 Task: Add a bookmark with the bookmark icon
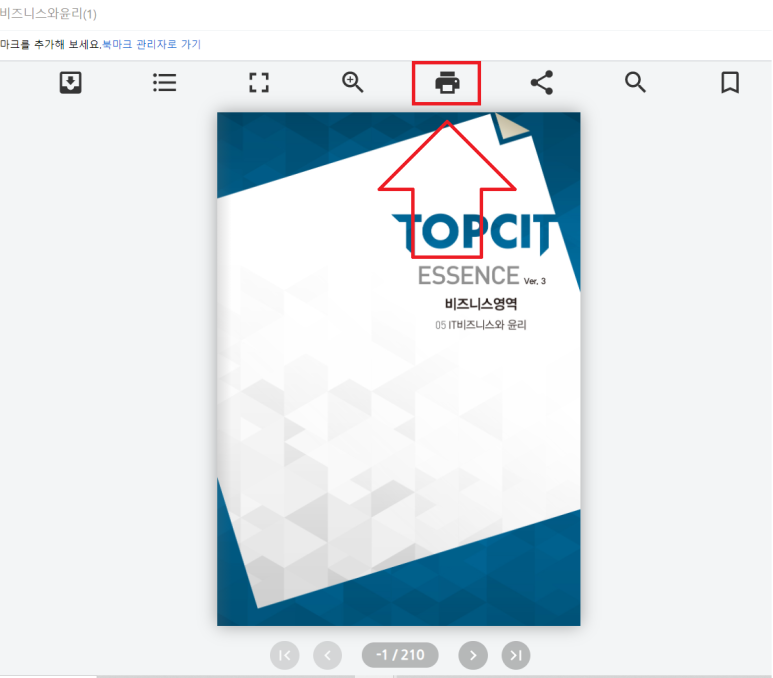[730, 82]
